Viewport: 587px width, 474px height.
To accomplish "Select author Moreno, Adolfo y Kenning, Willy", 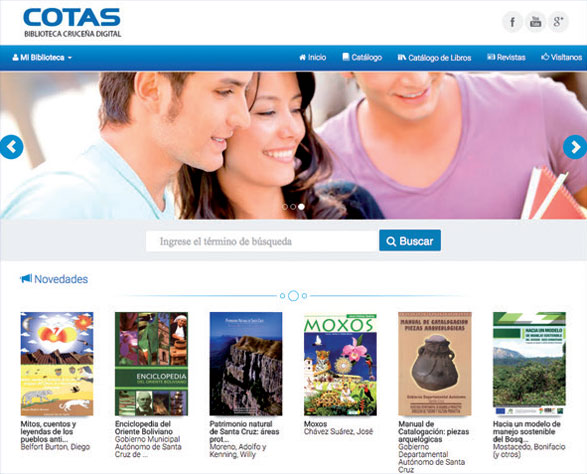I will 238,451.
